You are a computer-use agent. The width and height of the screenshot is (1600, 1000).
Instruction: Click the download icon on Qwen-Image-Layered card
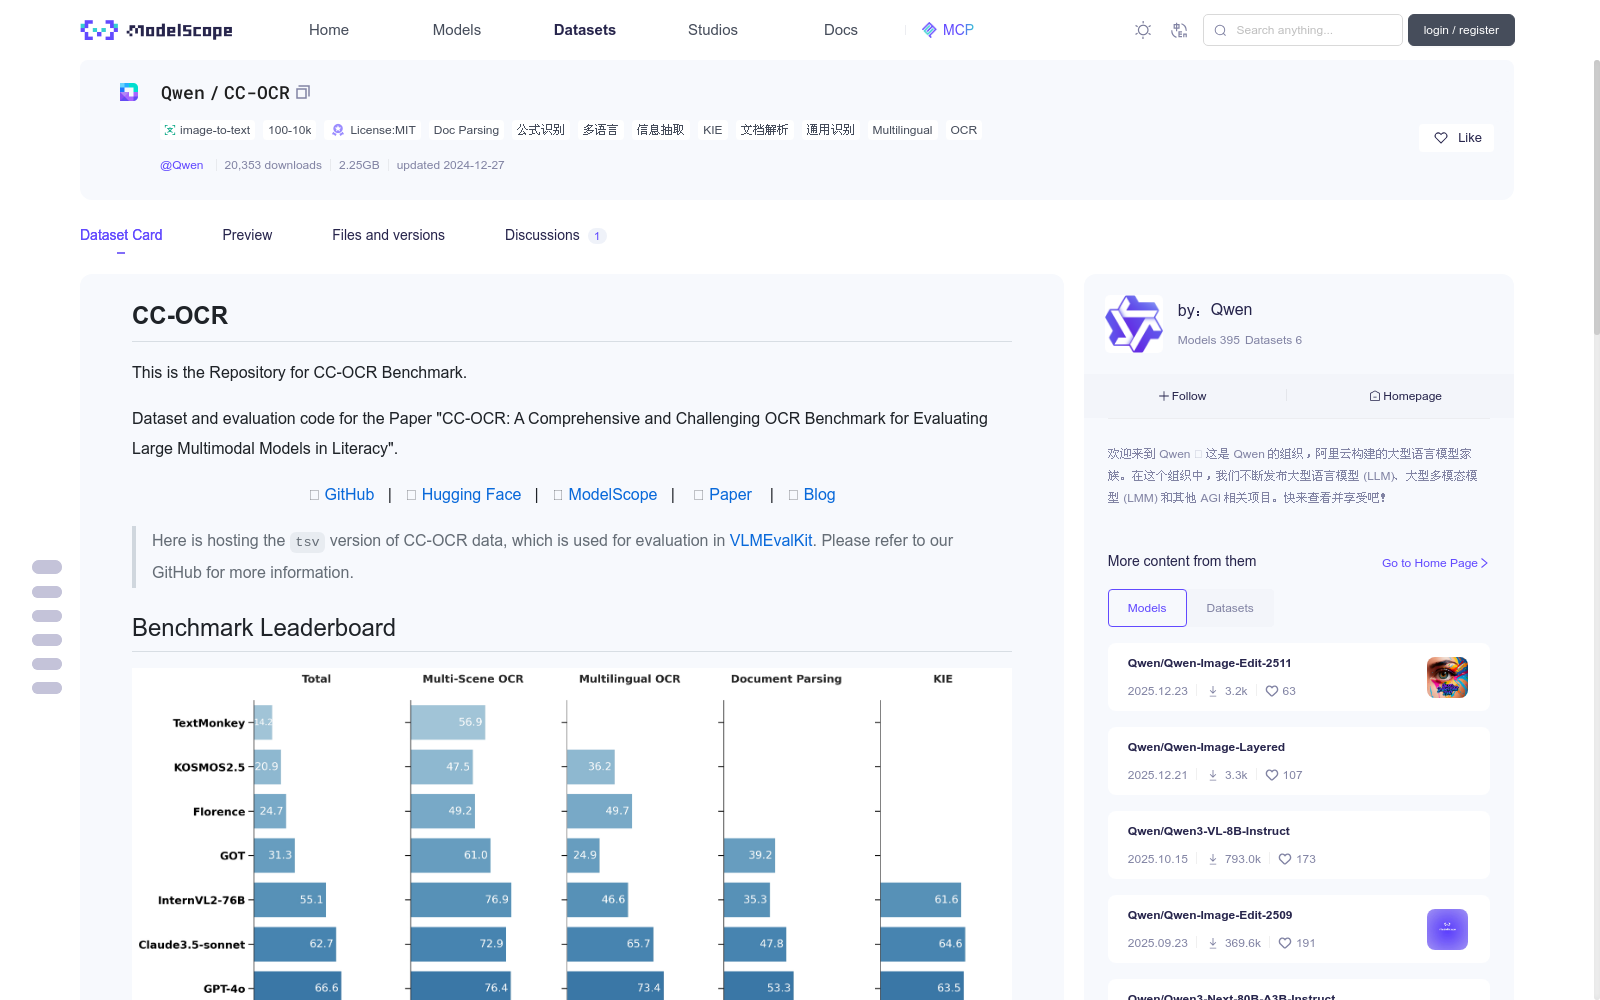coord(1213,775)
